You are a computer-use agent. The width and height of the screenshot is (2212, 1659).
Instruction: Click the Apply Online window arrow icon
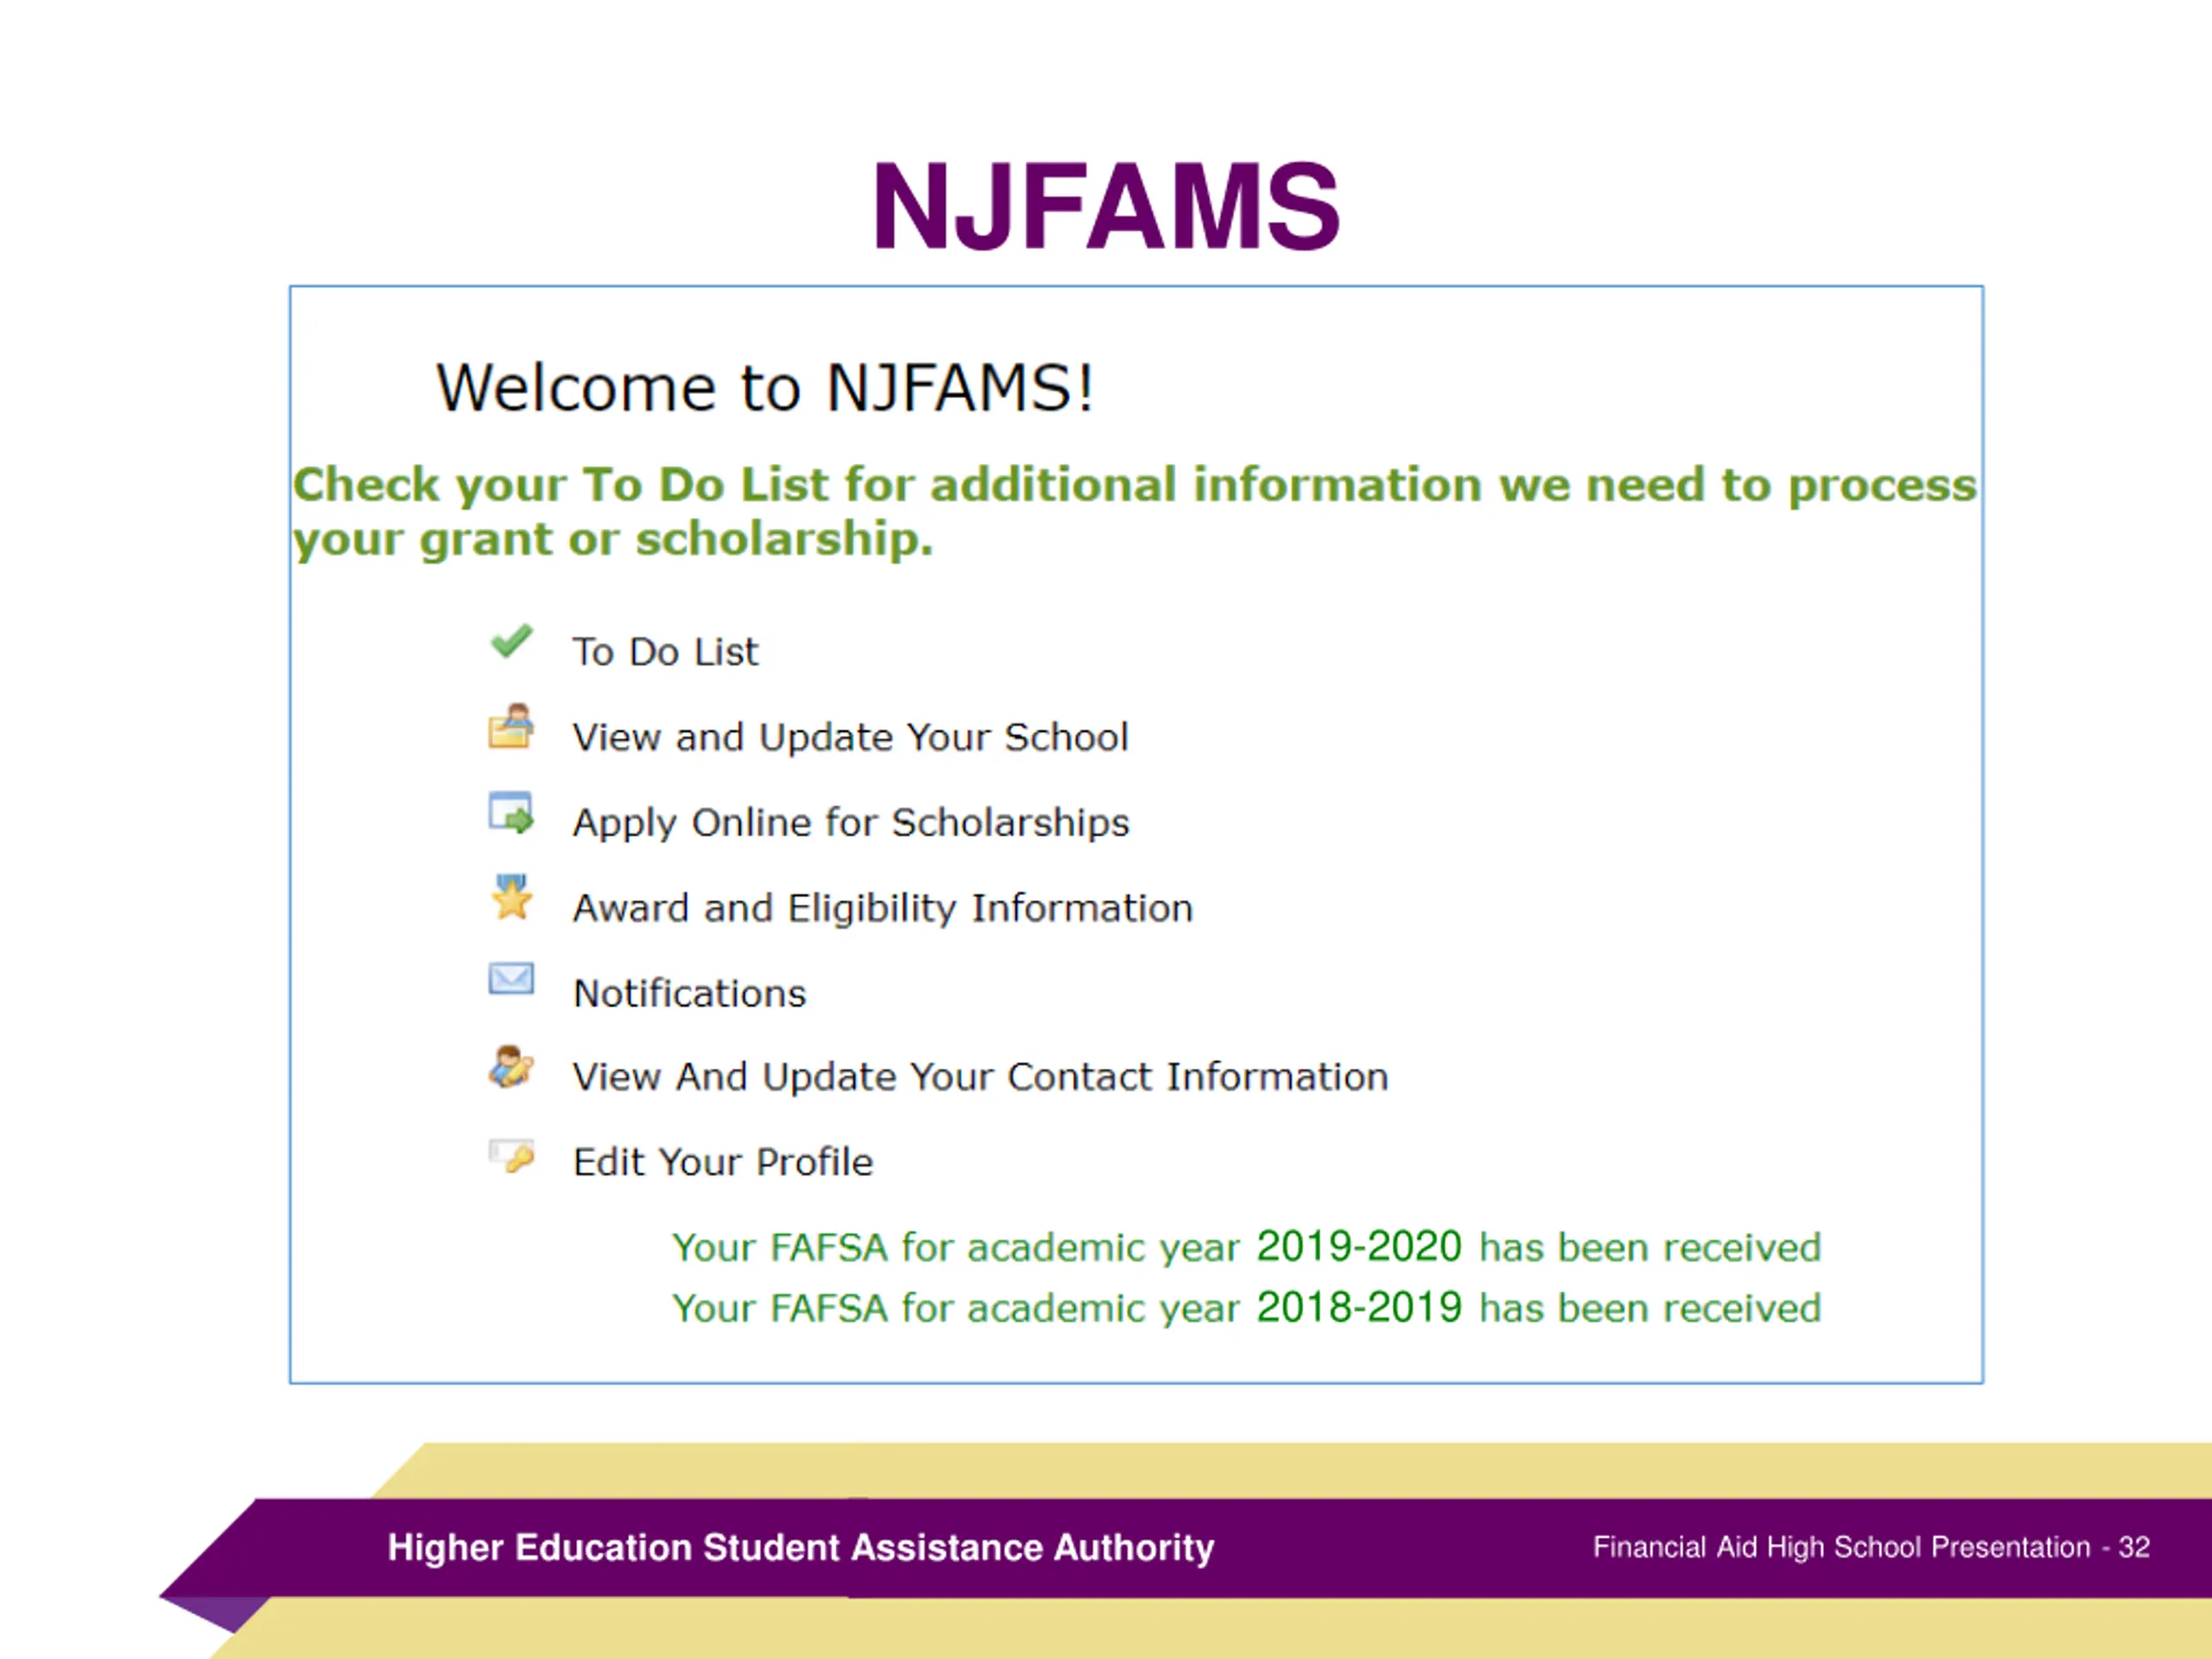511,813
